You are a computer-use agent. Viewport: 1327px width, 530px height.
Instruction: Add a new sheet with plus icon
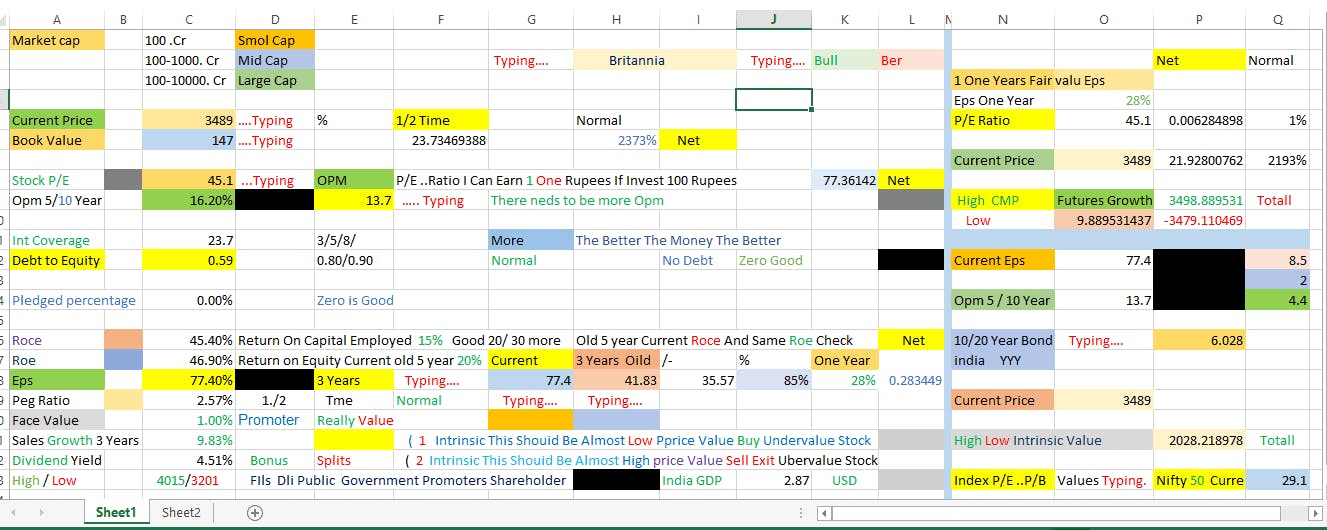(x=255, y=513)
